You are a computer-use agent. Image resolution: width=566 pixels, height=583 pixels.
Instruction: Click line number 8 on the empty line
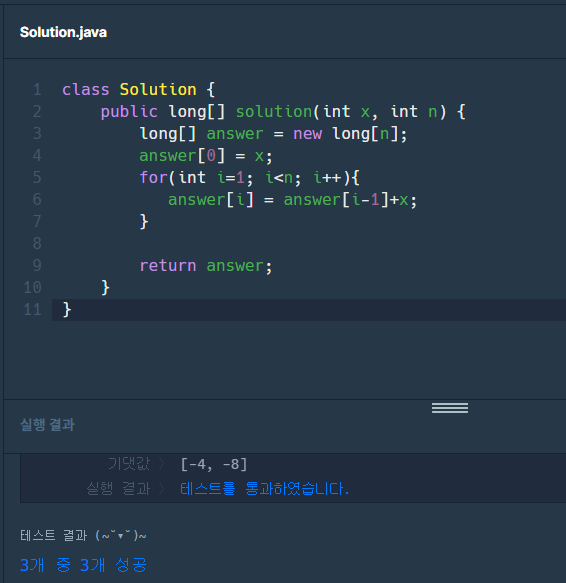click(x=37, y=244)
